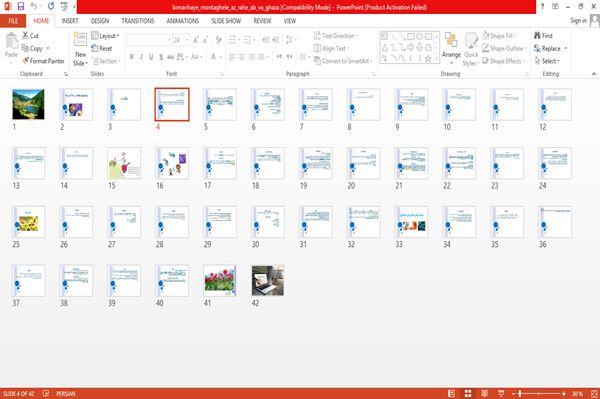
Task: Click the Paste clipboard icon
Action: pos(11,41)
